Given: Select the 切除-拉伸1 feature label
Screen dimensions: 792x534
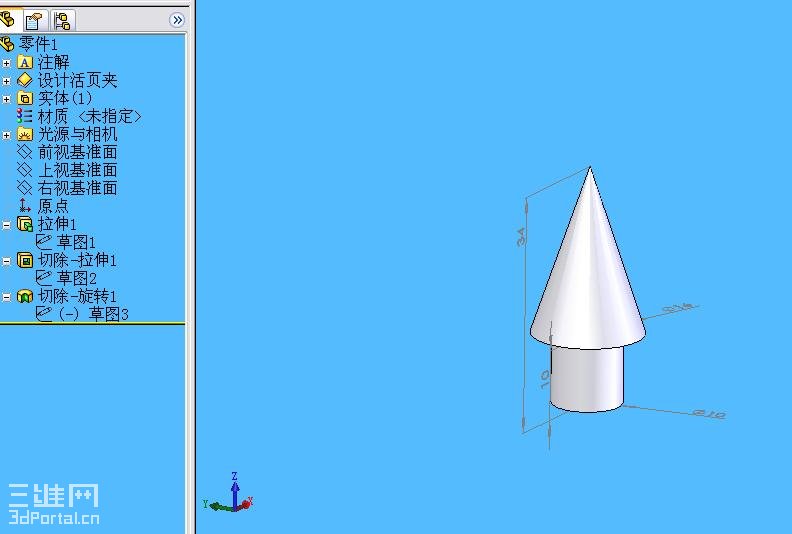Looking at the screenshot, I should [77, 260].
